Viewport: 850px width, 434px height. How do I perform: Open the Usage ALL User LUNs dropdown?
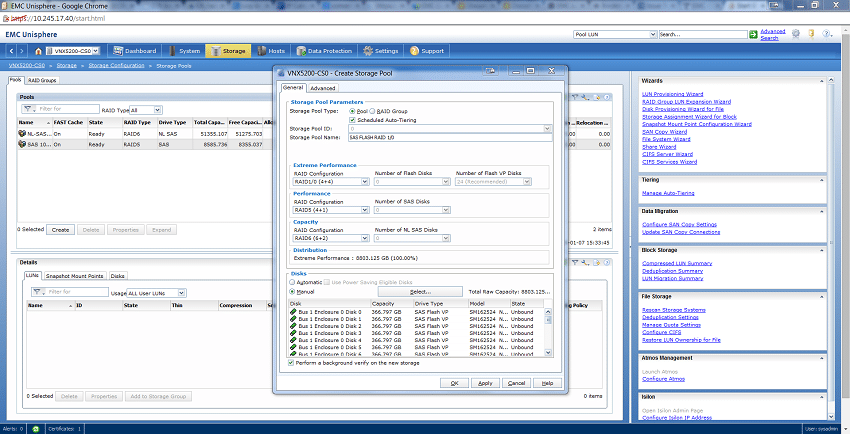(156, 293)
